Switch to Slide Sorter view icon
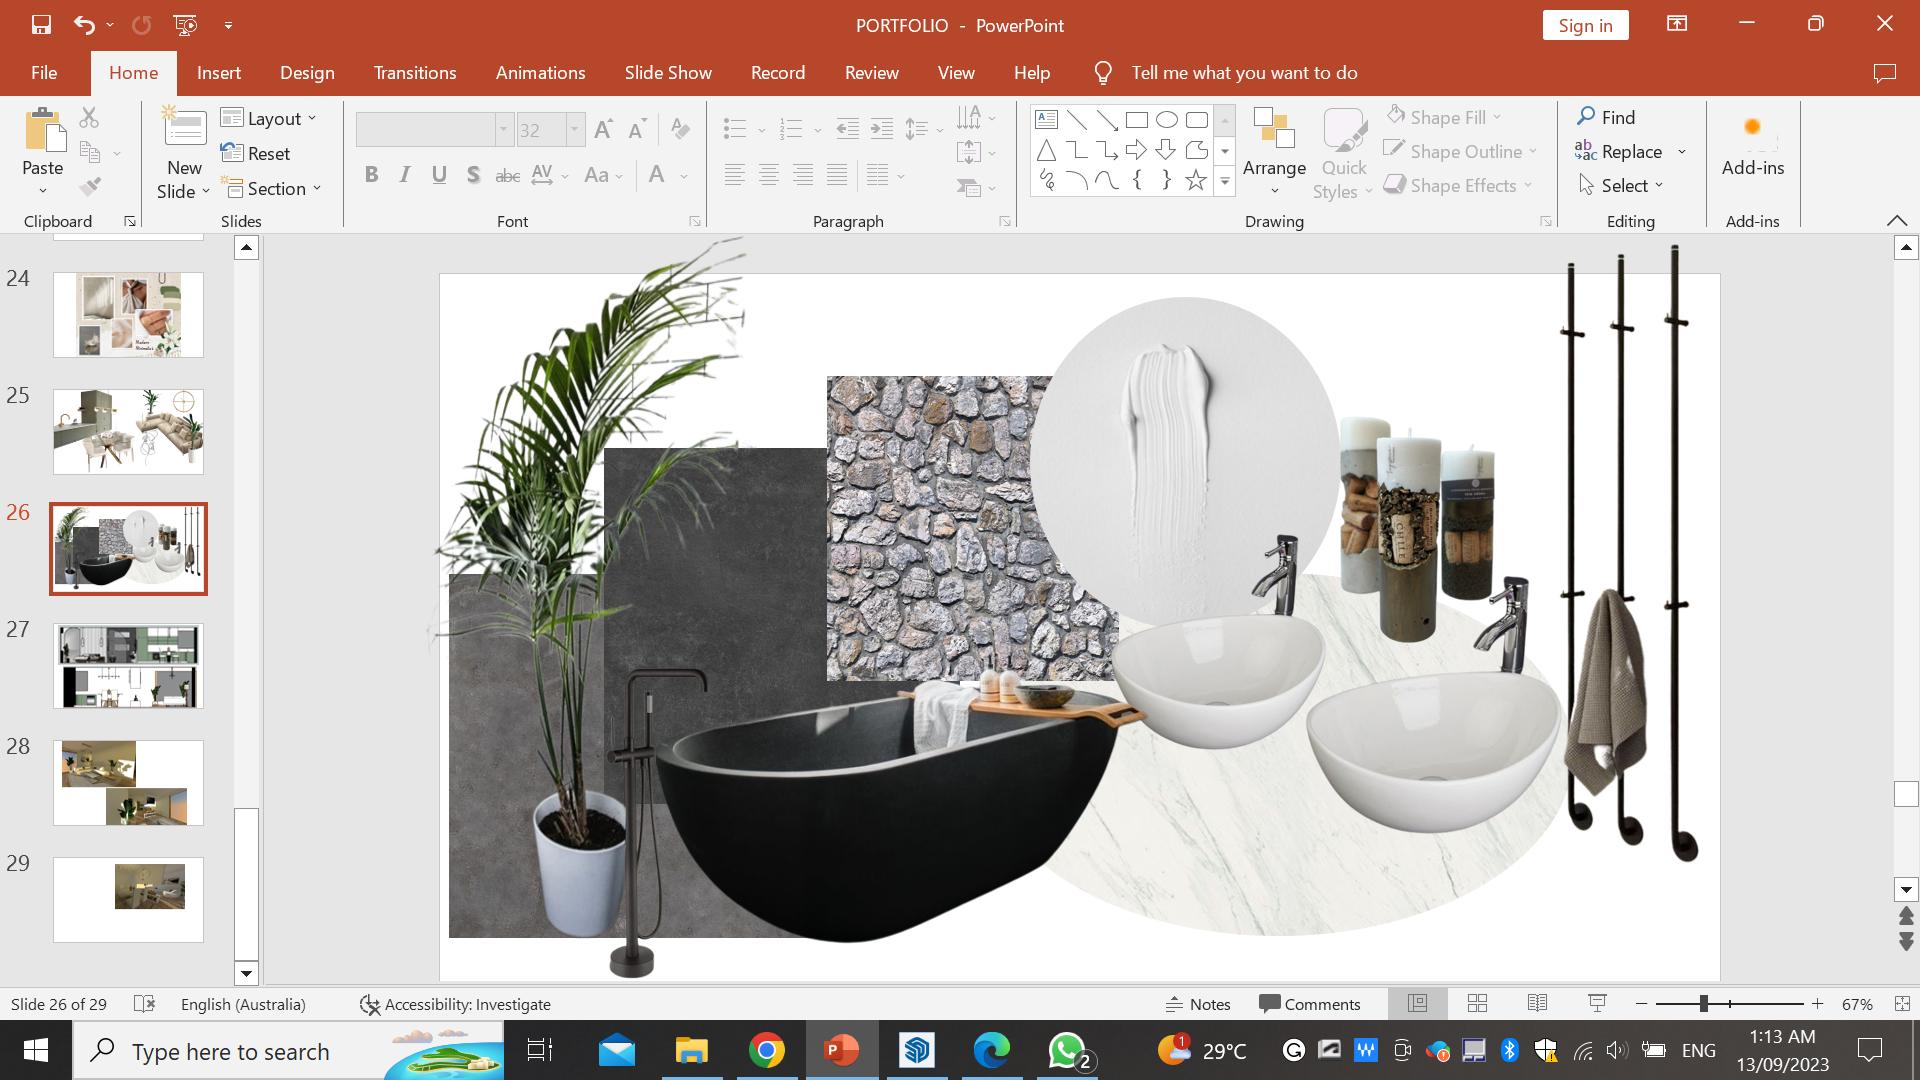 1477,1003
